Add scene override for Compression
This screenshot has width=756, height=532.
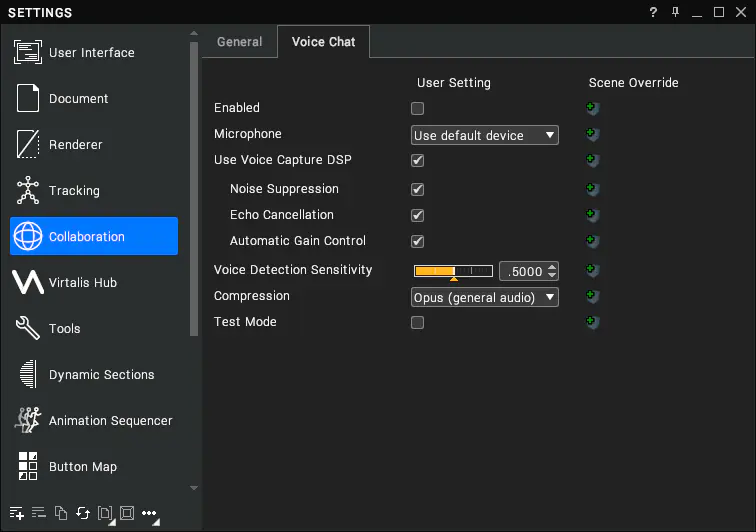click(x=593, y=296)
